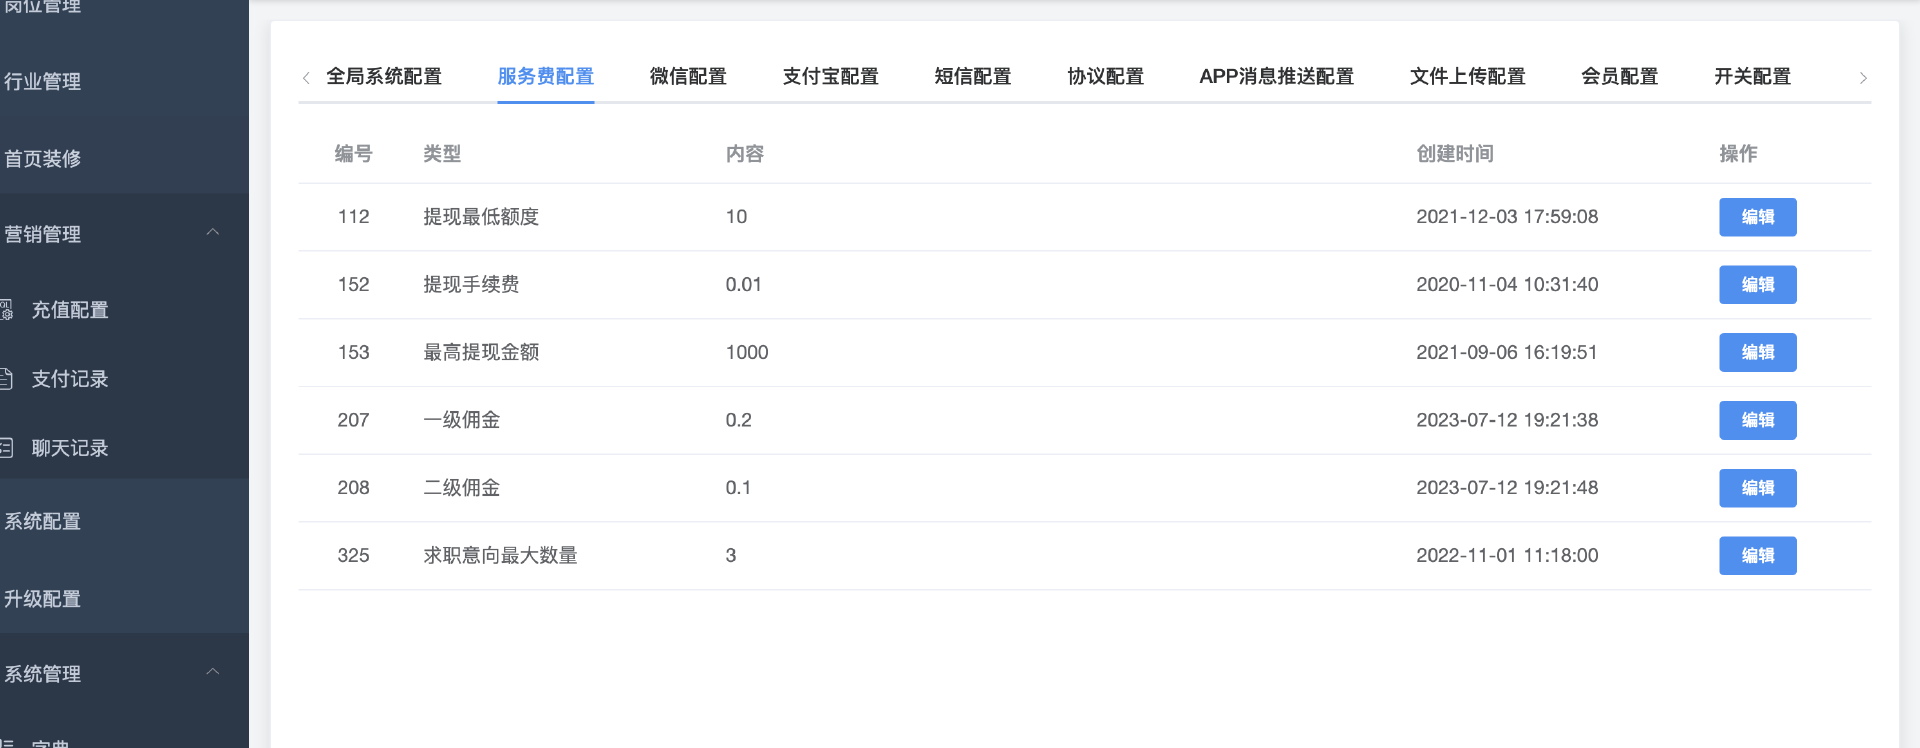Open 行业管理 from the sidebar
Viewport: 1920px width, 748px height.
coord(43,82)
